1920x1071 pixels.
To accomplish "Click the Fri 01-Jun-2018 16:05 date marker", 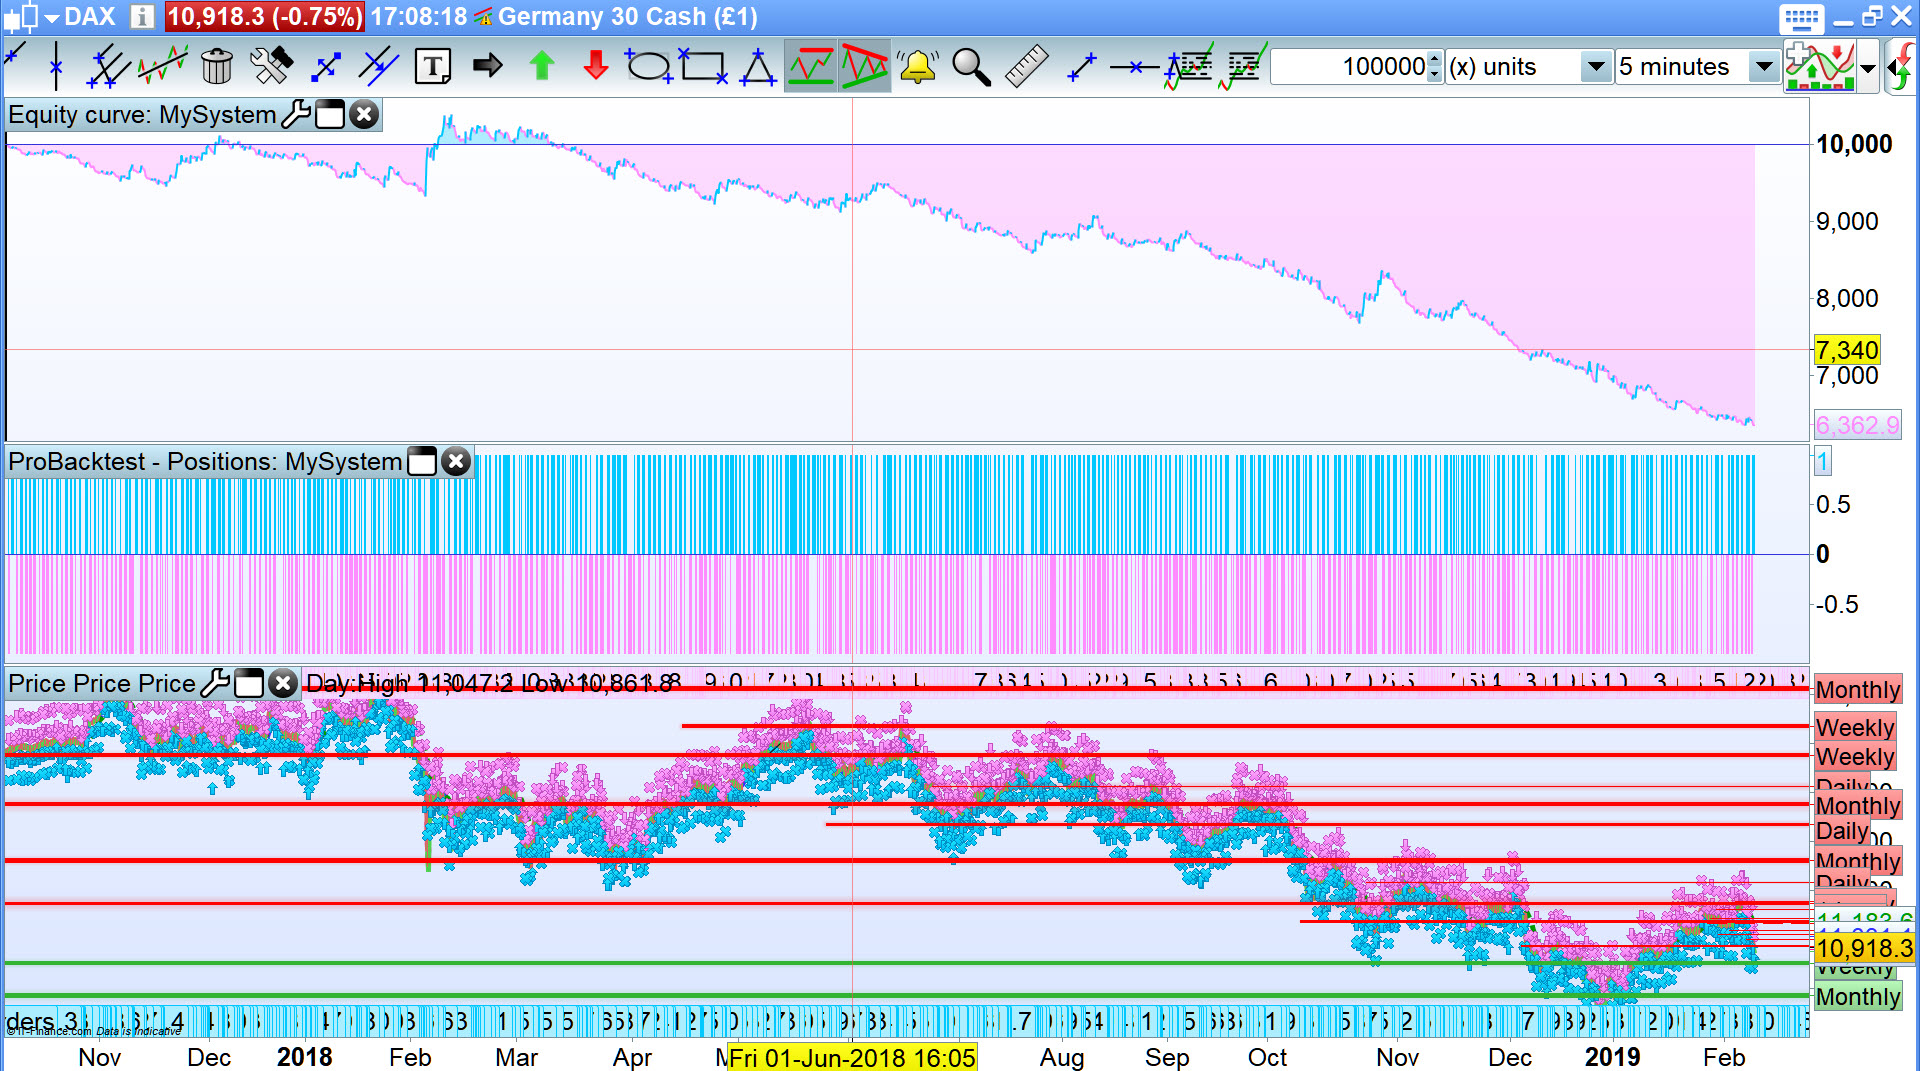I will tap(852, 1057).
